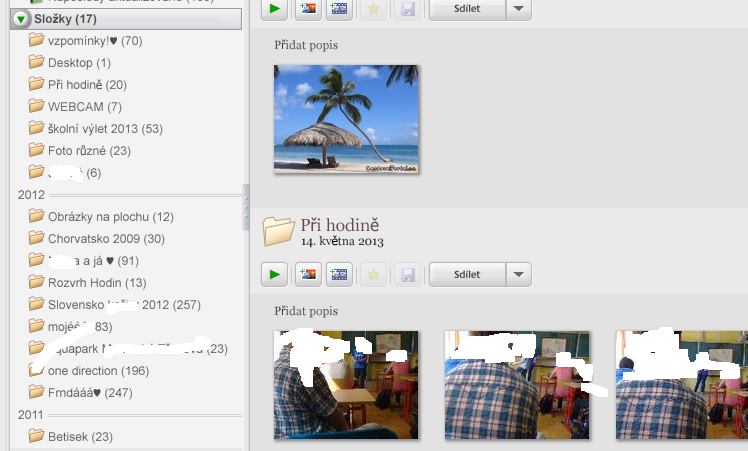This screenshot has height=451, width=748.
Task: Click the 2012 year group header
Action: (31, 195)
